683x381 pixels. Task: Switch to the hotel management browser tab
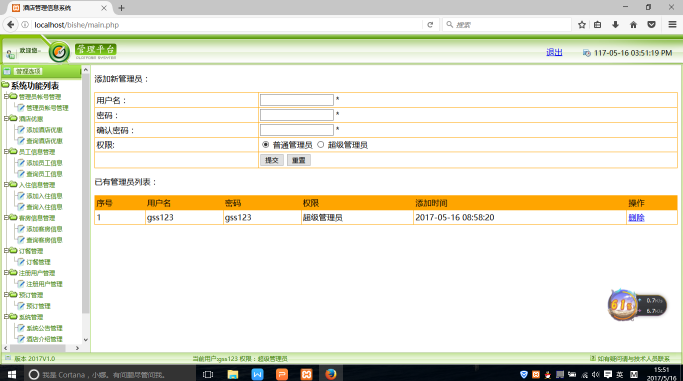tap(59, 8)
